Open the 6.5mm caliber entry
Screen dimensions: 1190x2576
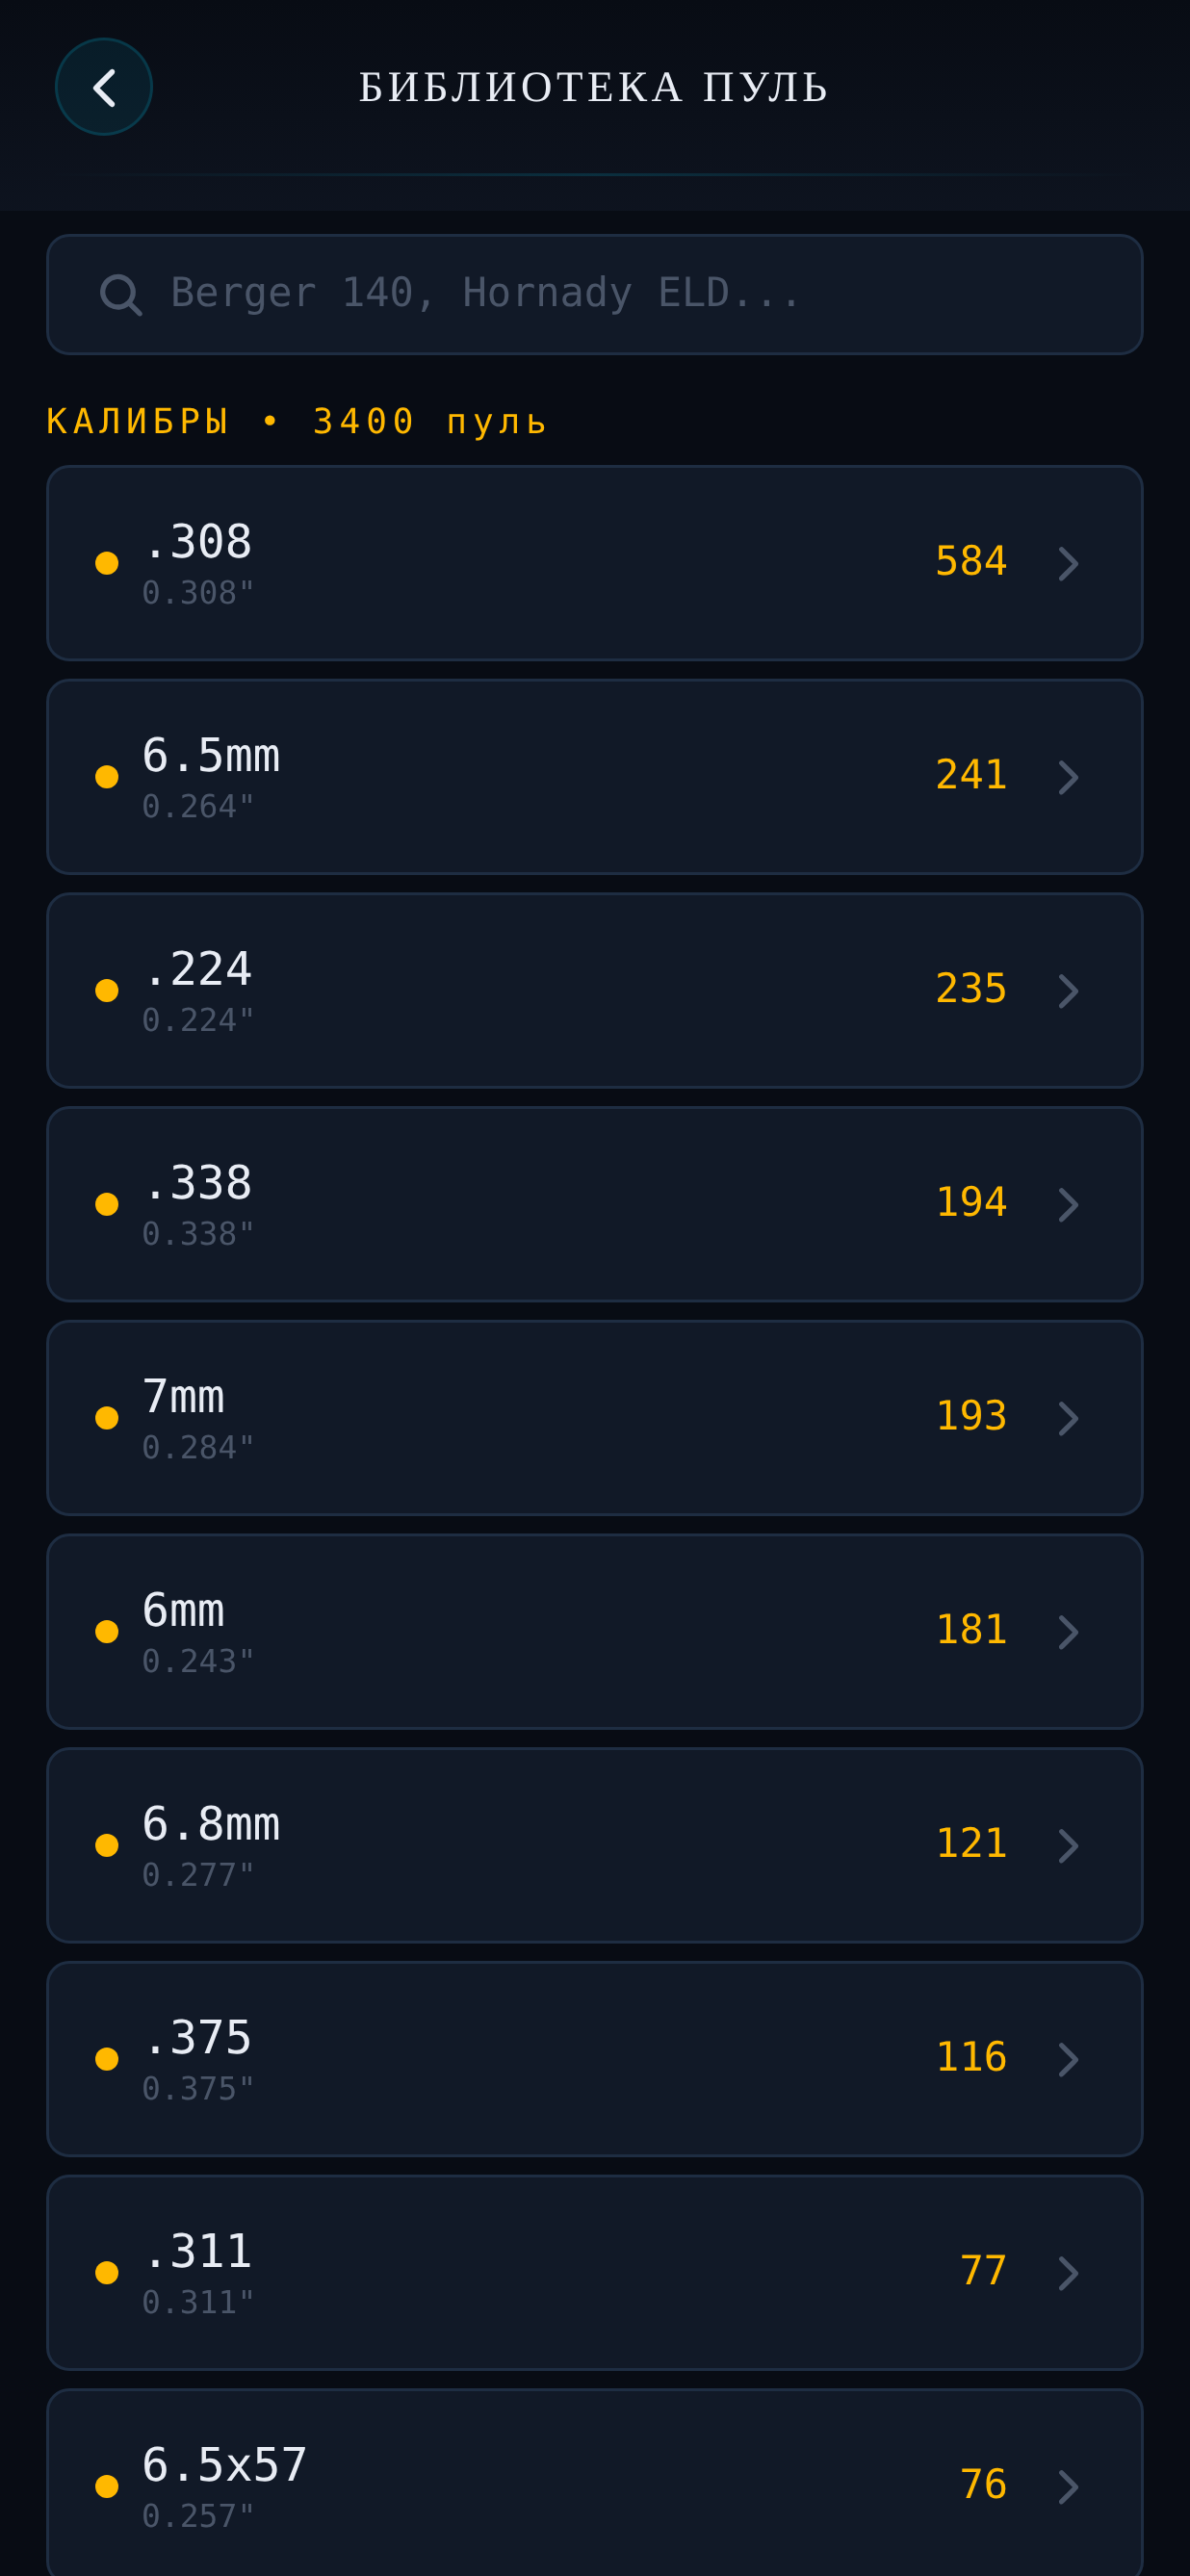(x=595, y=777)
